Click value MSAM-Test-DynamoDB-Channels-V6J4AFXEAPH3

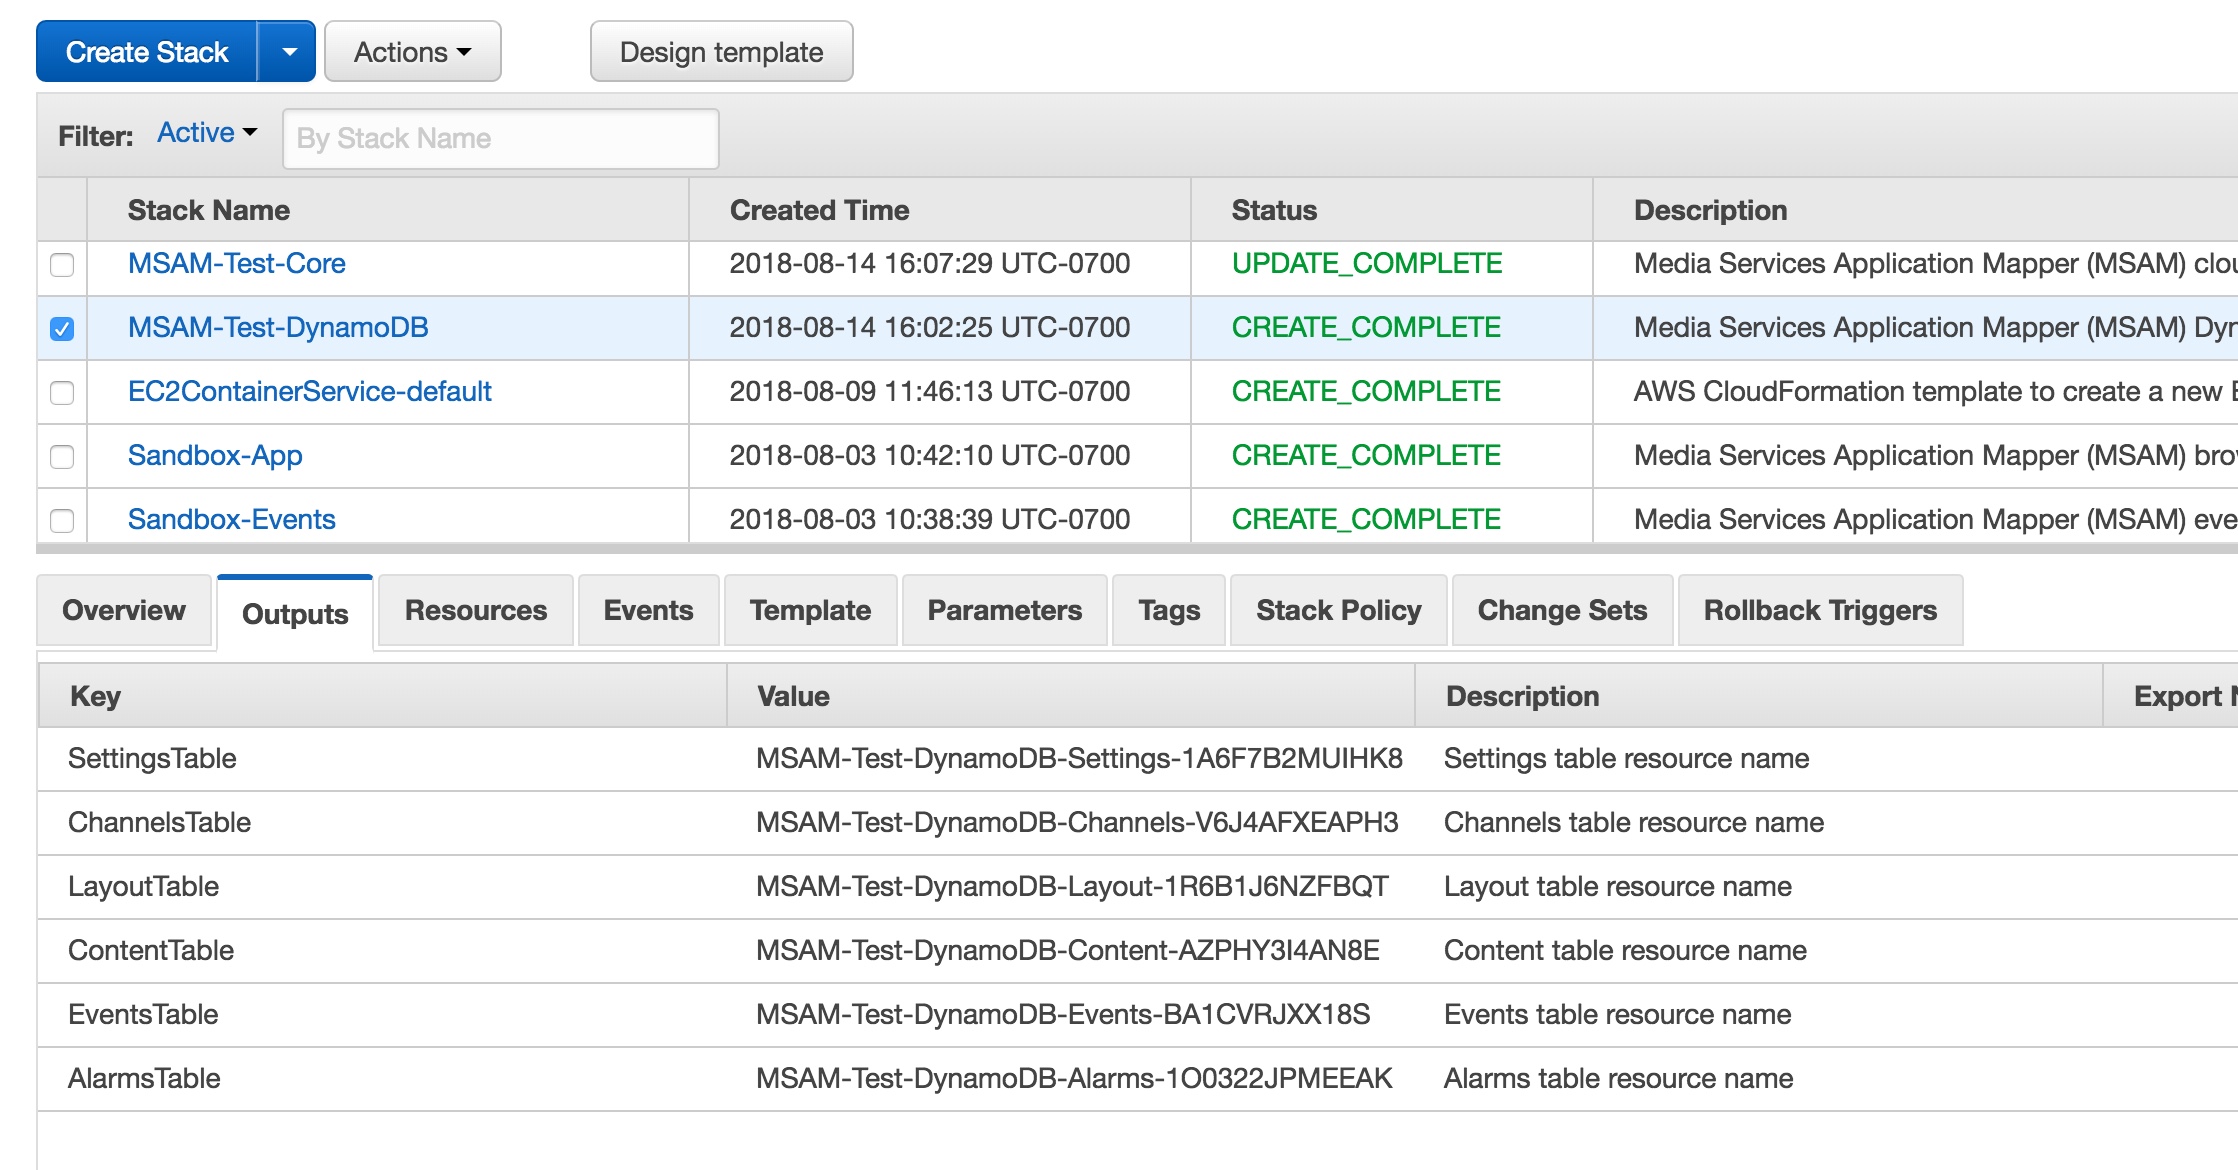pos(1077,822)
